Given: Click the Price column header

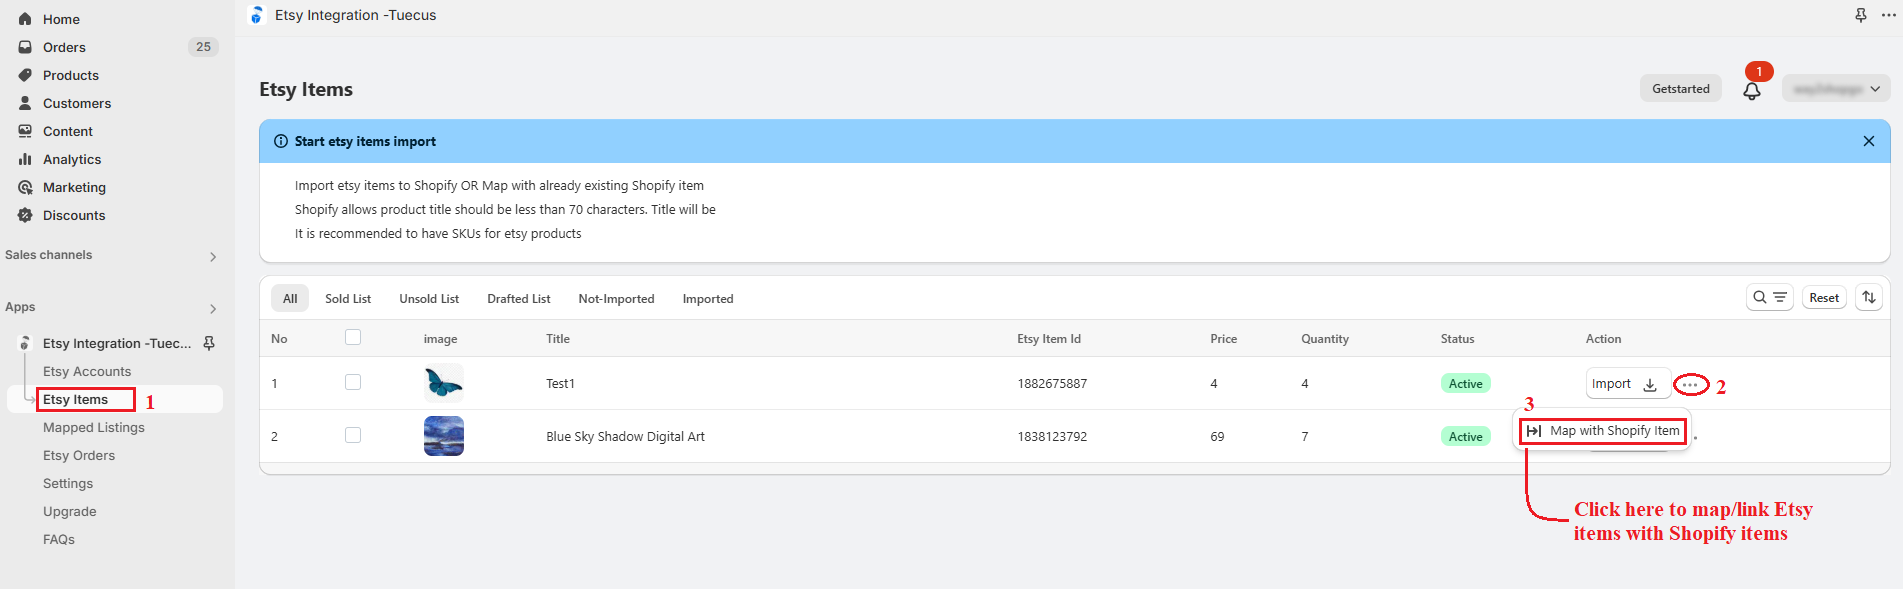Looking at the screenshot, I should (x=1223, y=339).
